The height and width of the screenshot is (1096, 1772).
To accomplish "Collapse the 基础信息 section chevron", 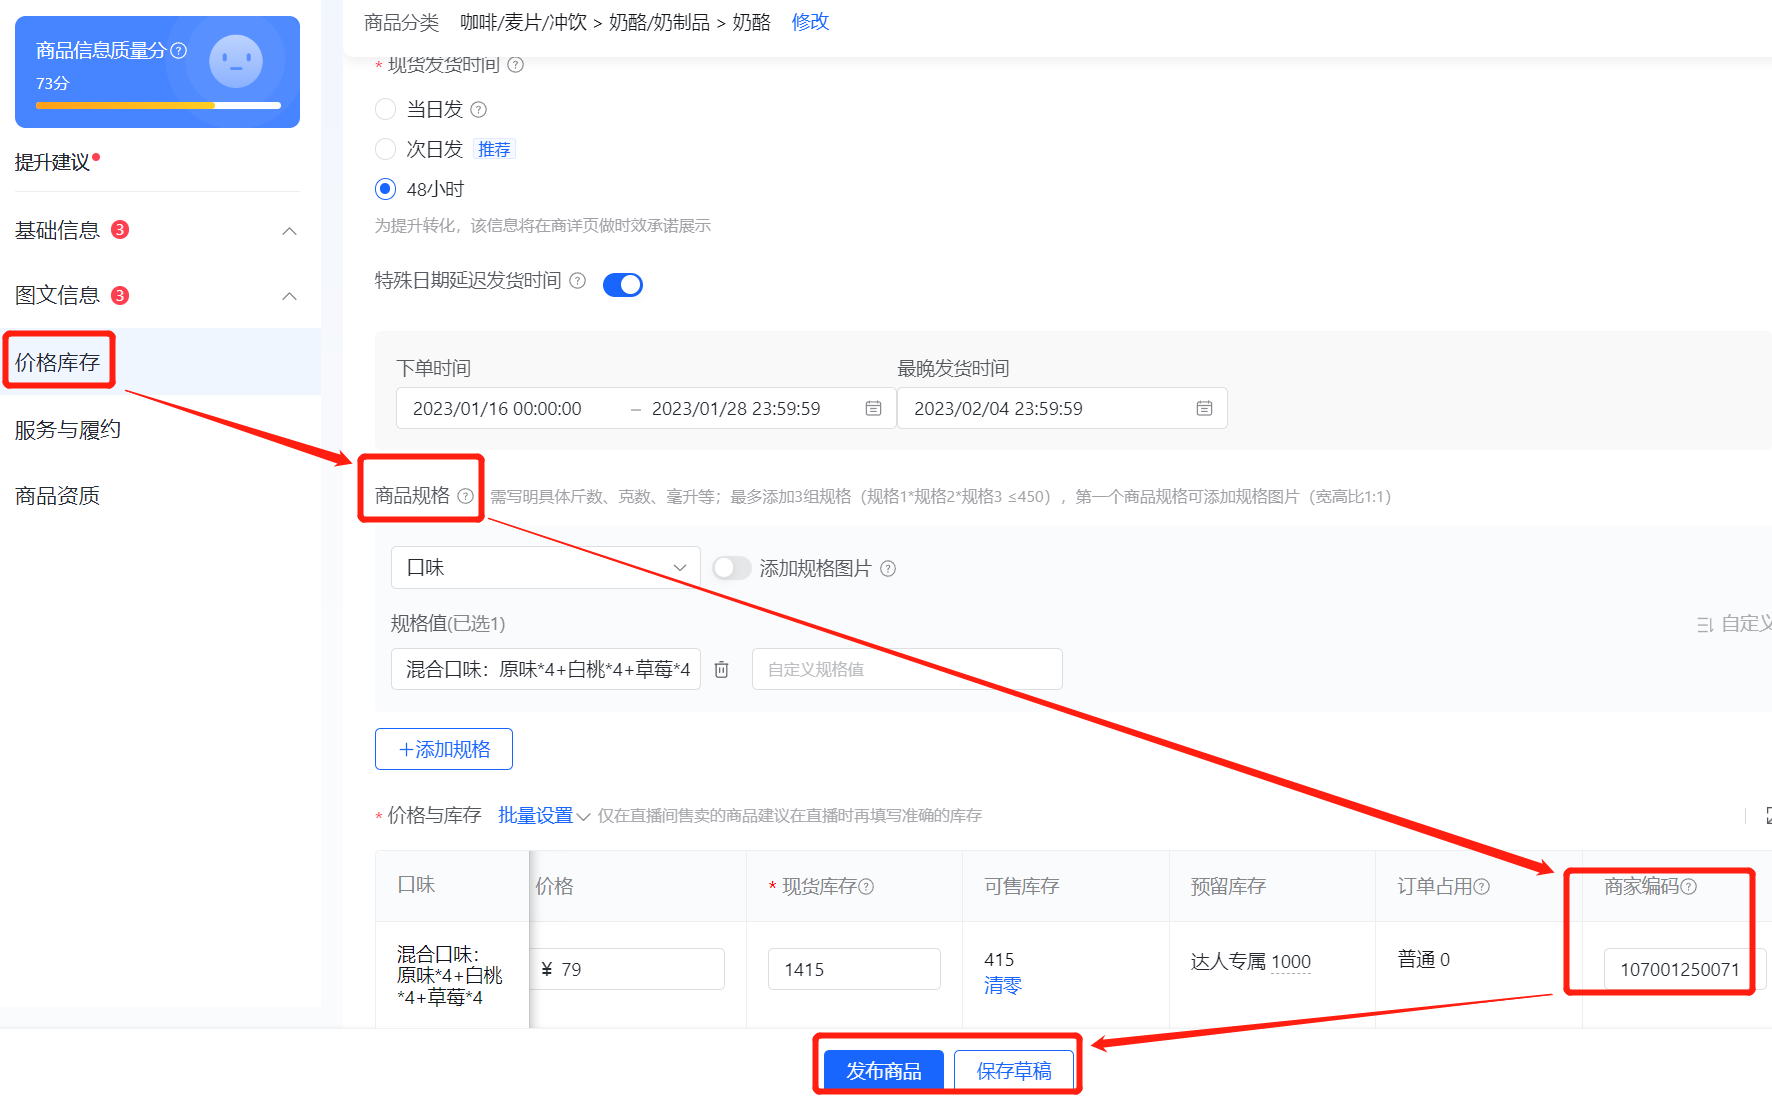I will pyautogui.click(x=289, y=231).
